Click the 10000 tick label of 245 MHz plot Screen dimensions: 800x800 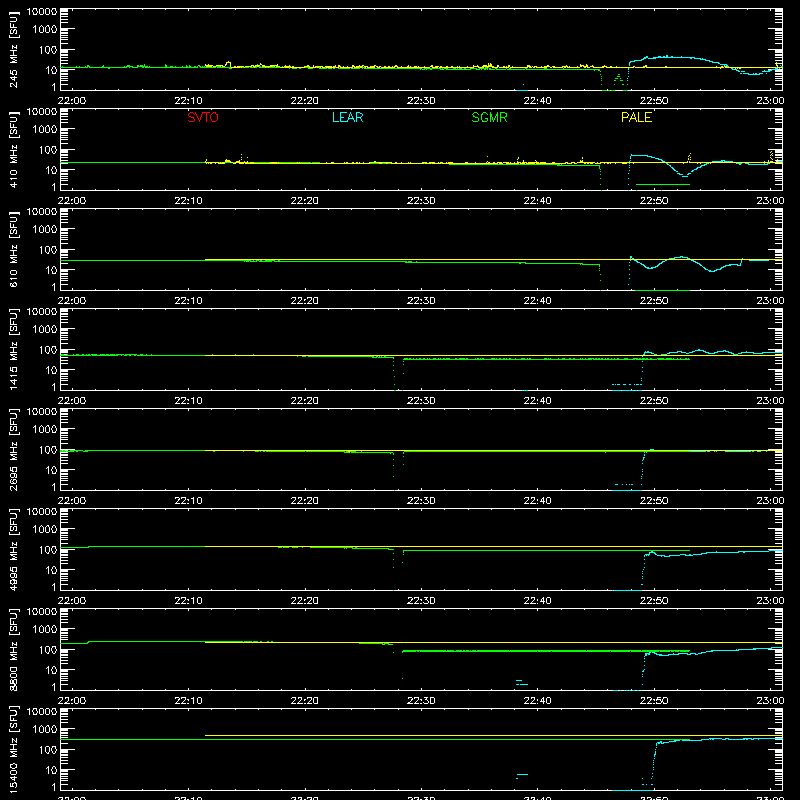coord(41,12)
